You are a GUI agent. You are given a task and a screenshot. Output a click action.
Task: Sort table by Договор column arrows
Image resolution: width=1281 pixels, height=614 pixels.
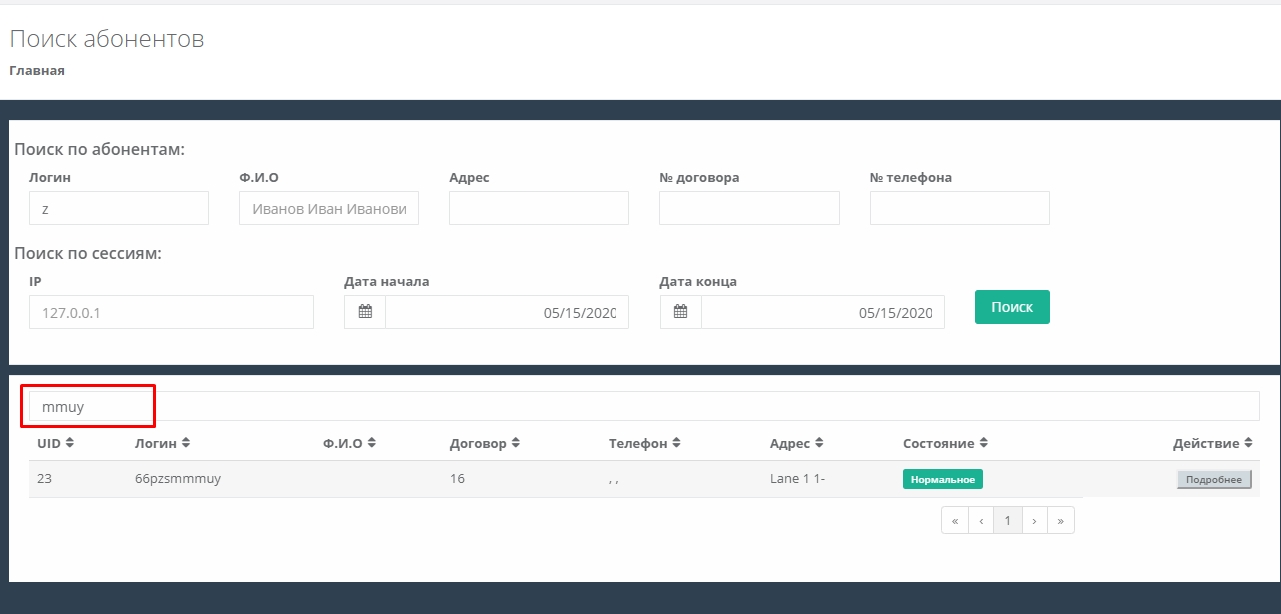515,443
